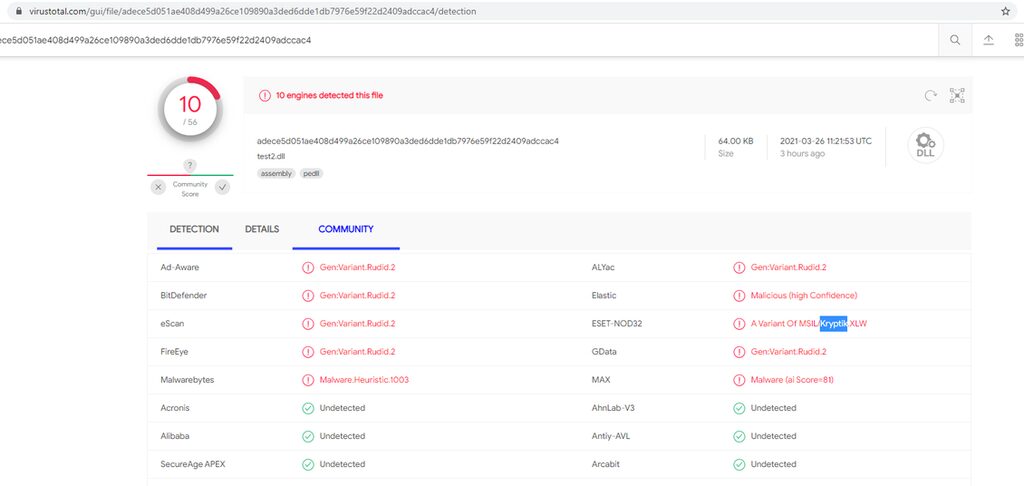Vote malicious with the X community button
The width and height of the screenshot is (1024, 486).
pyautogui.click(x=158, y=187)
